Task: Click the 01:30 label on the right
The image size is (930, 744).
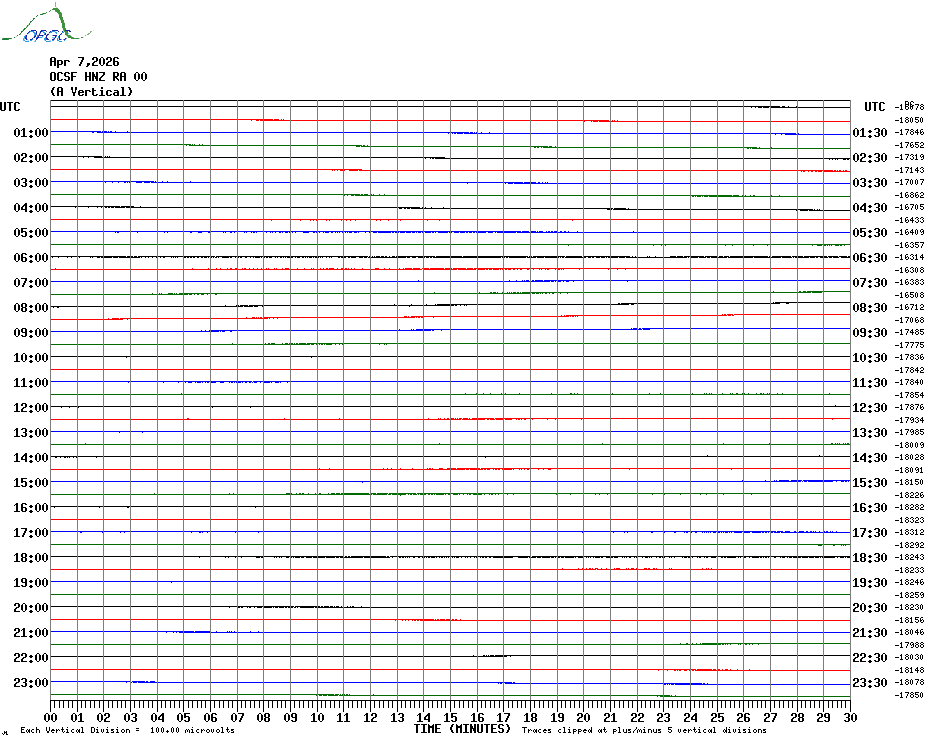Action: coord(870,132)
